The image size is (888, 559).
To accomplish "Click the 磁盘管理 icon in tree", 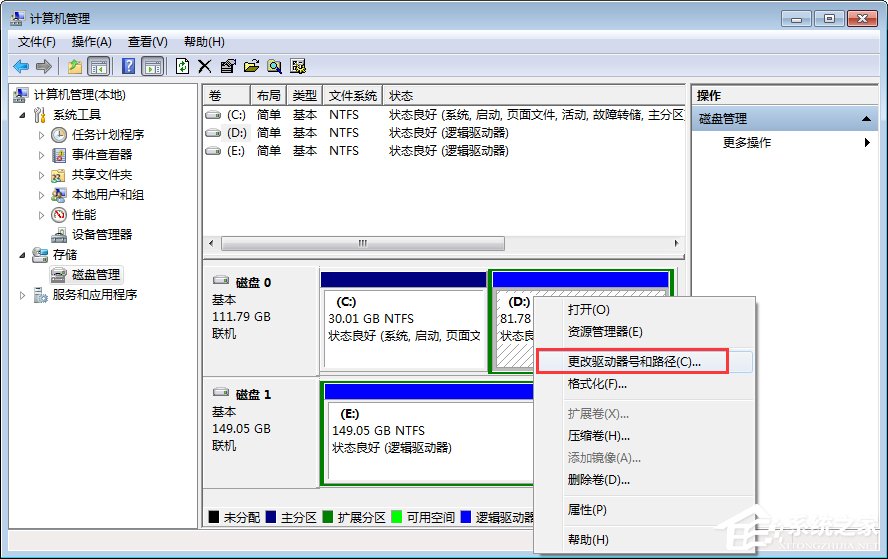I will [59, 275].
